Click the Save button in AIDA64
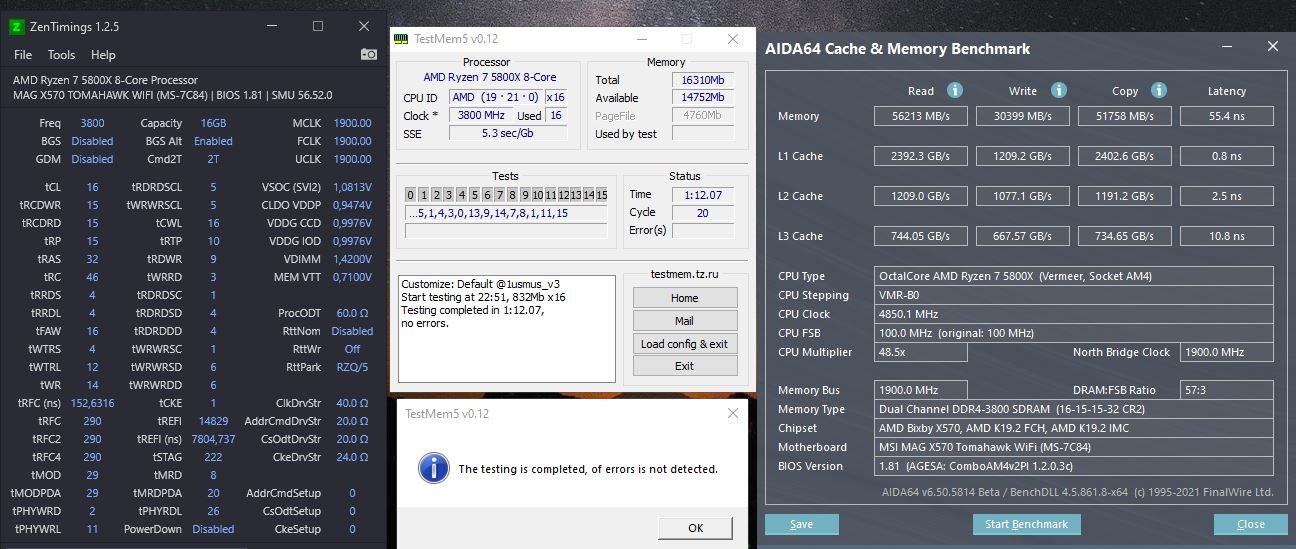Screen dimensions: 1296x549 click(x=802, y=524)
